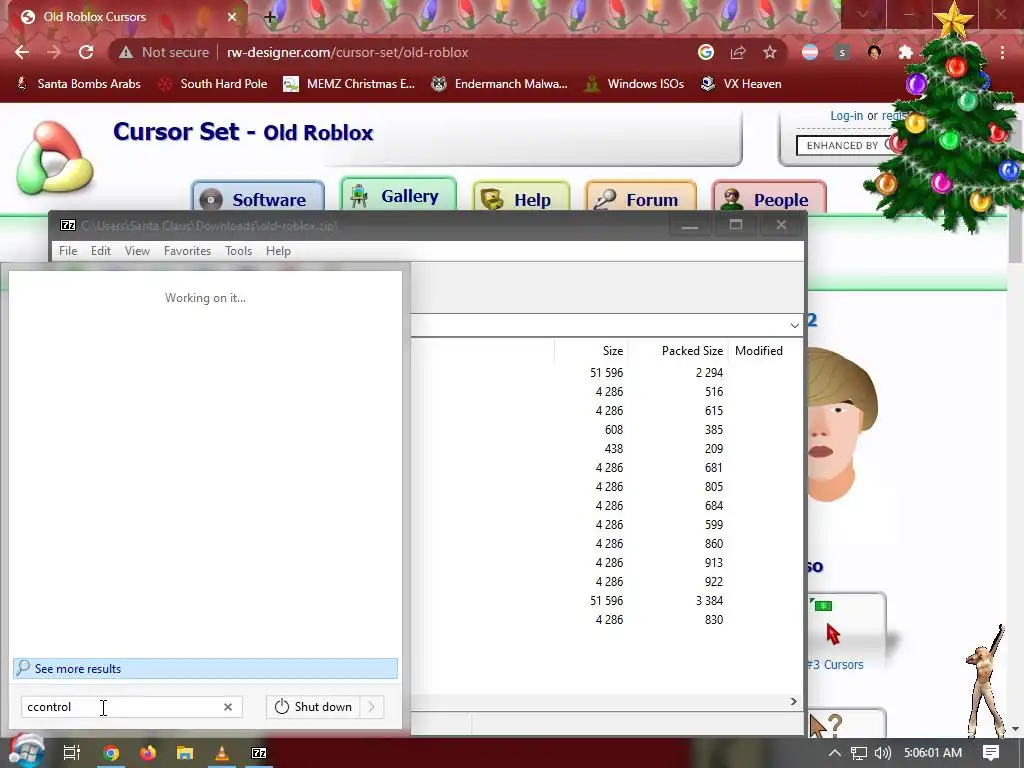1024x768 pixels.
Task: Open South Hard Pole bookmark
Action: coord(214,84)
